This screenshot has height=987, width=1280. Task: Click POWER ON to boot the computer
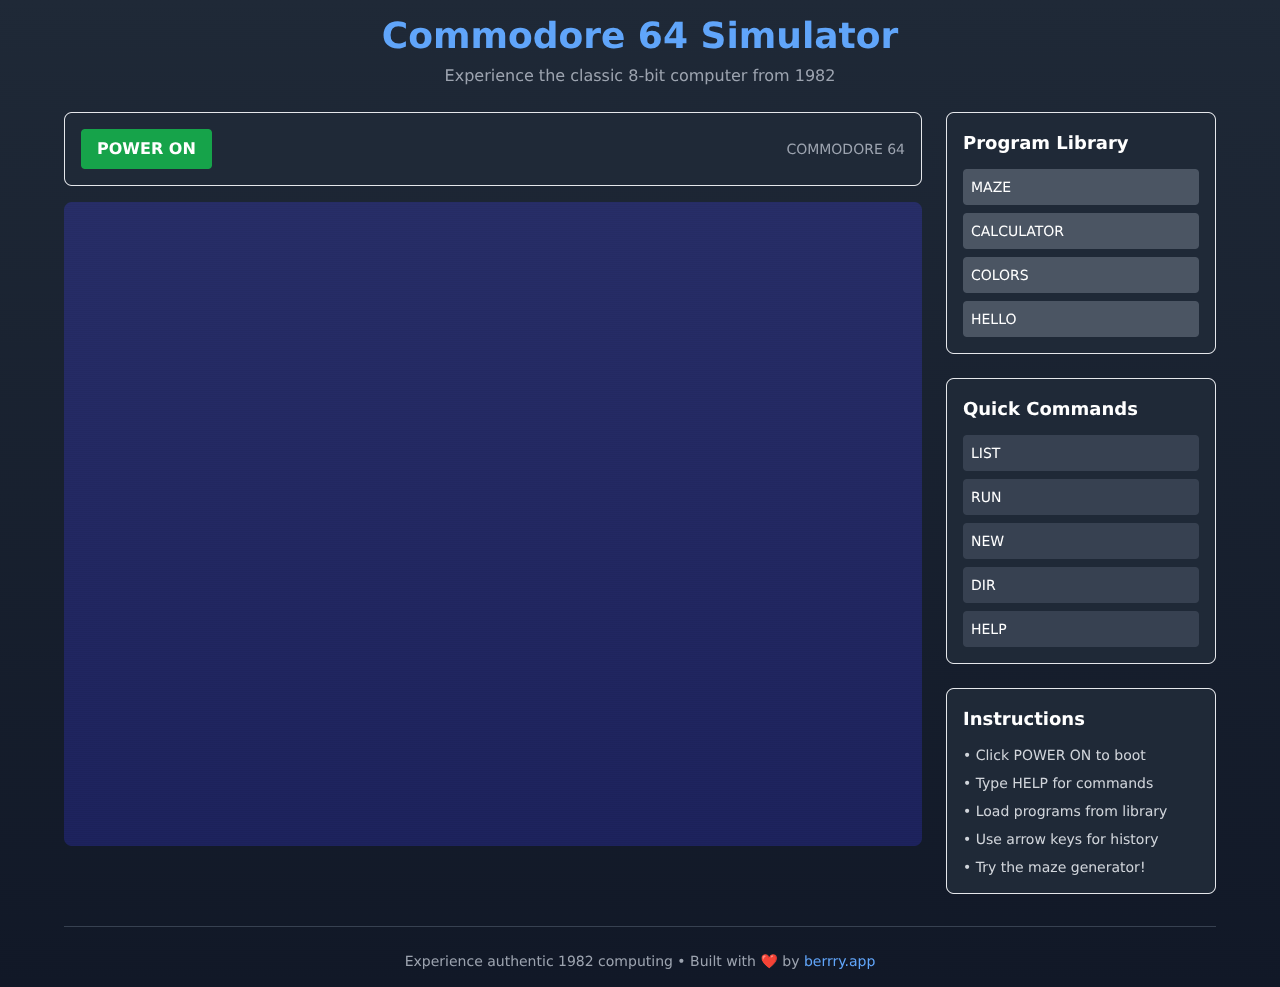tap(146, 148)
